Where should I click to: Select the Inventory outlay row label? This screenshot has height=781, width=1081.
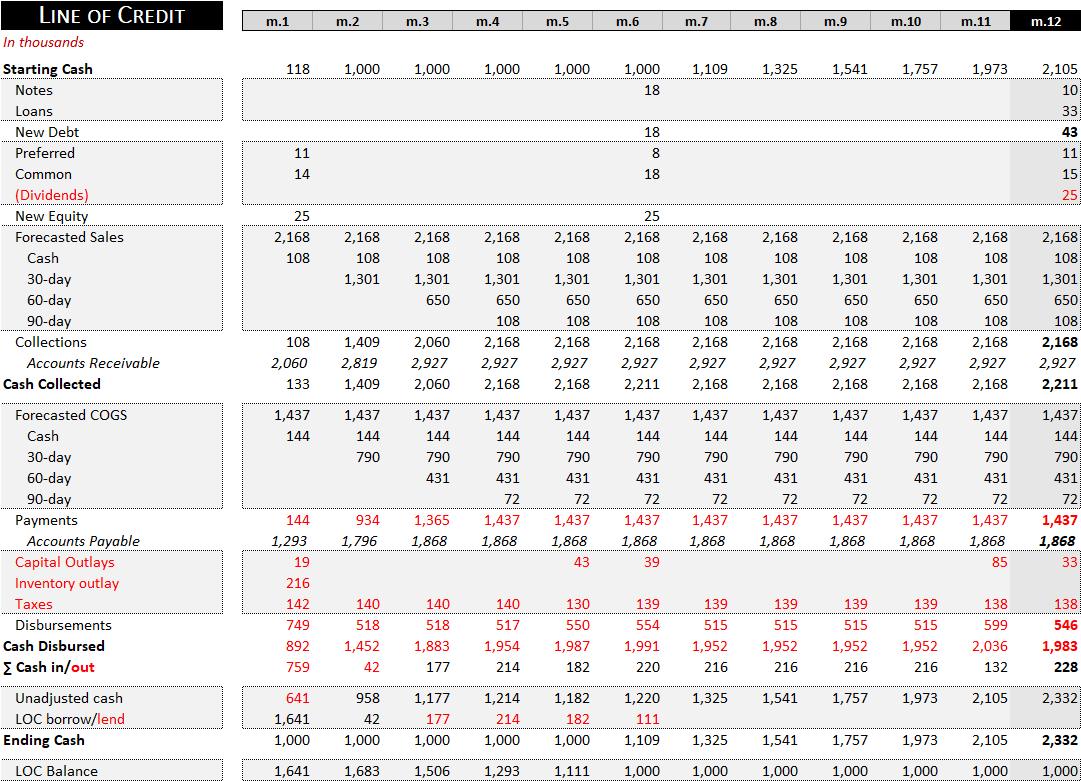click(x=67, y=583)
